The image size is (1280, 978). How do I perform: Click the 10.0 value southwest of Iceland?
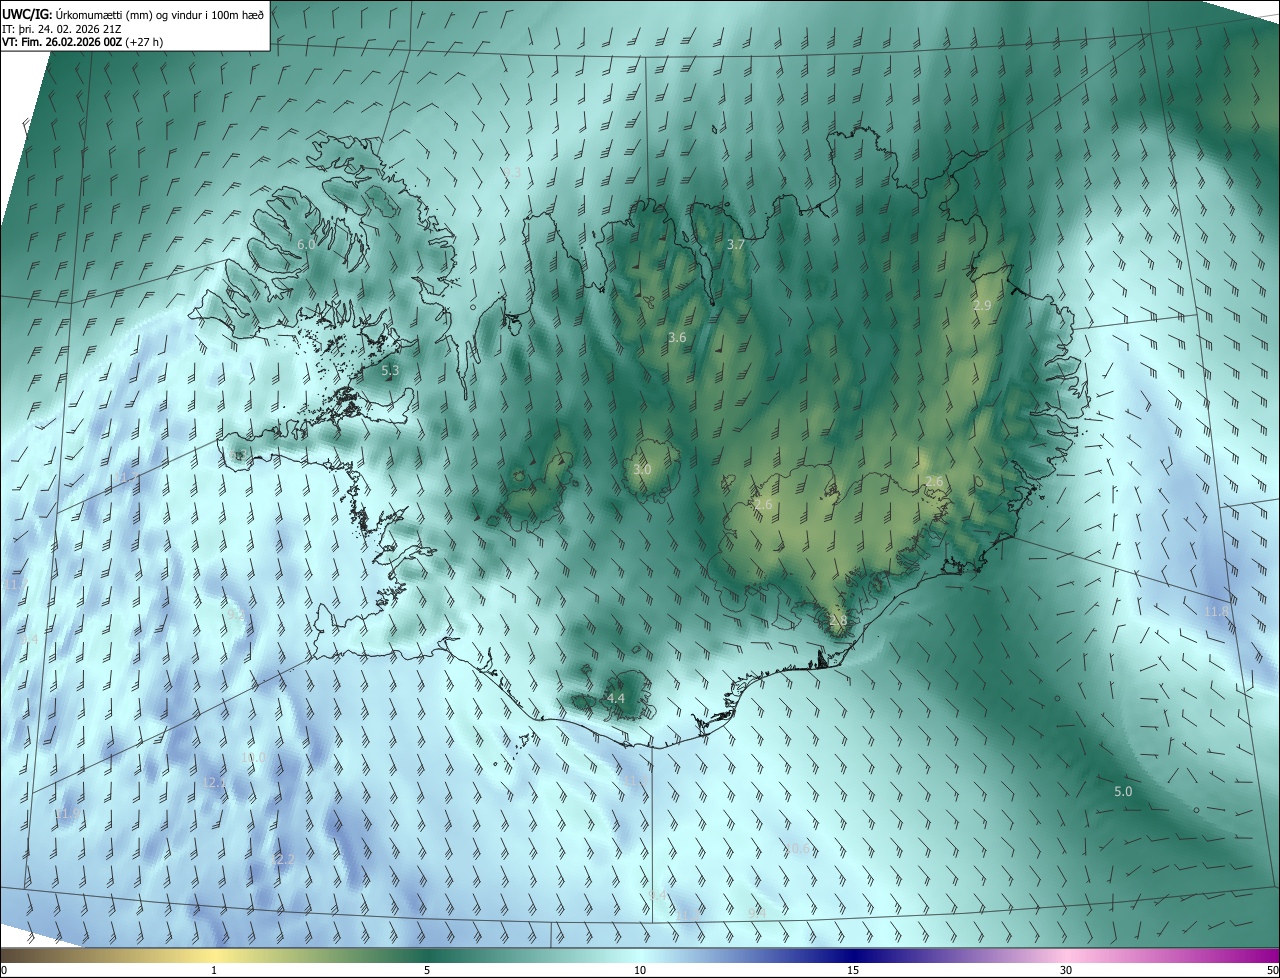pos(254,757)
